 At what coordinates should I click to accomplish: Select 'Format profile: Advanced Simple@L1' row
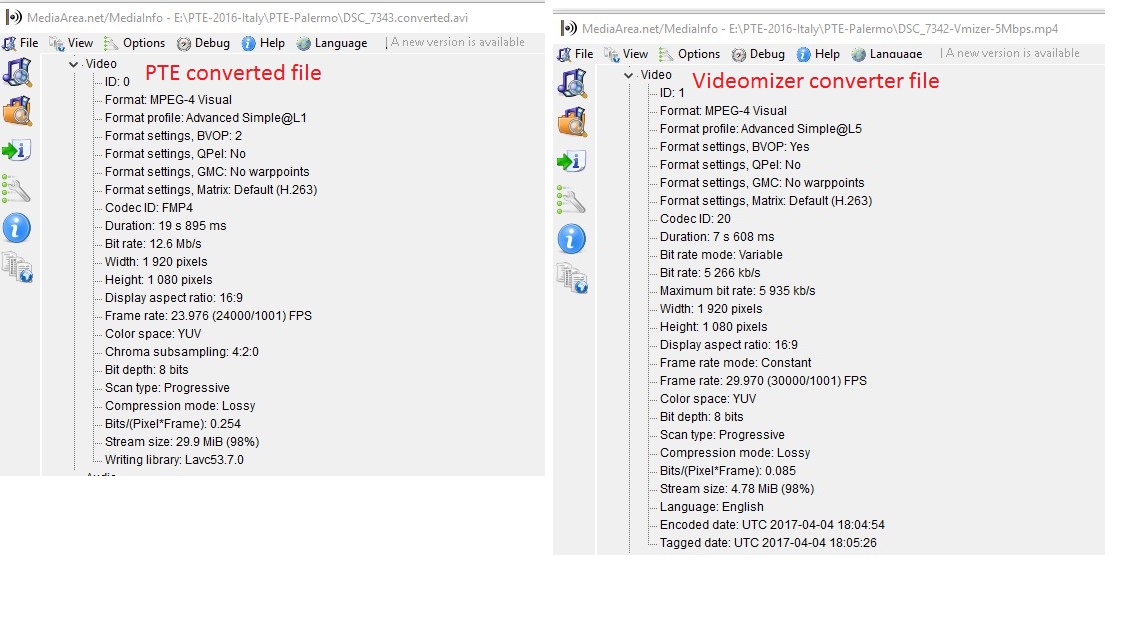pyautogui.click(x=206, y=118)
